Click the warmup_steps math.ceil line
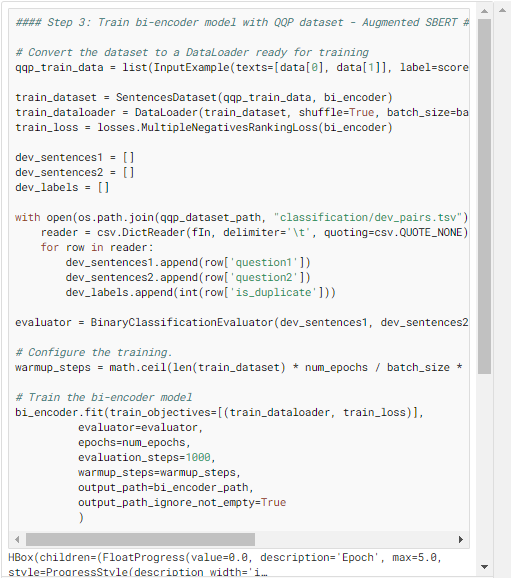The height and width of the screenshot is (578, 516). [x=238, y=368]
